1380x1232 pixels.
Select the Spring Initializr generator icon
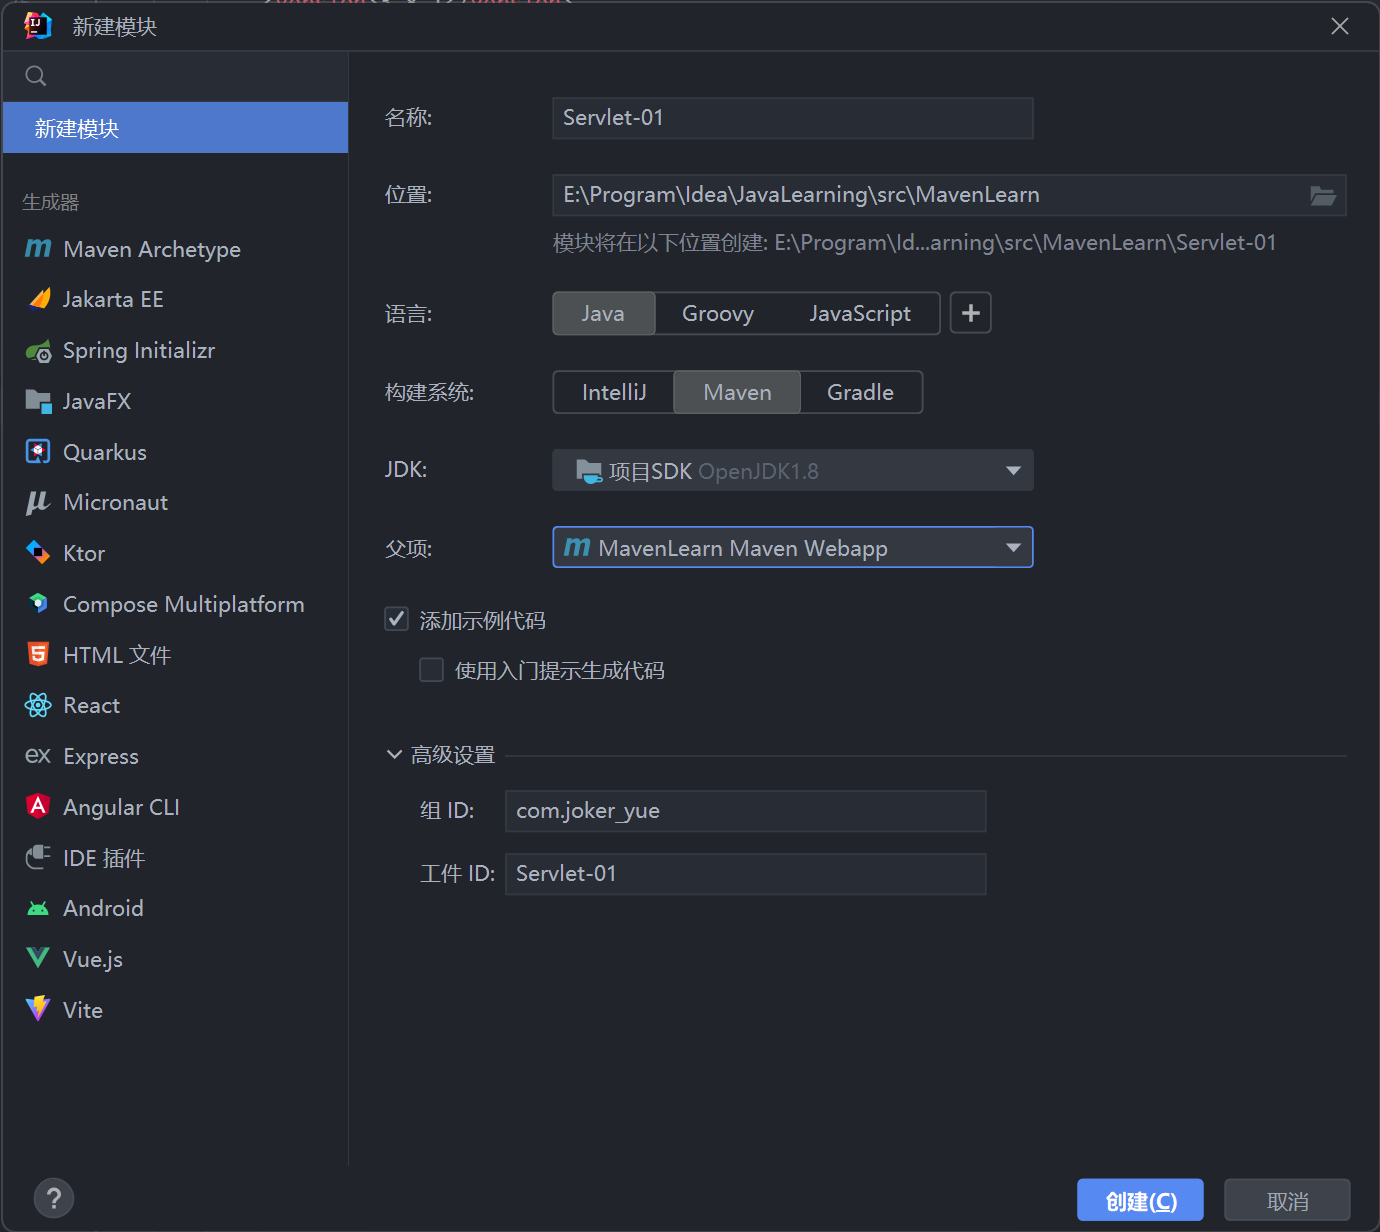pyautogui.click(x=38, y=351)
